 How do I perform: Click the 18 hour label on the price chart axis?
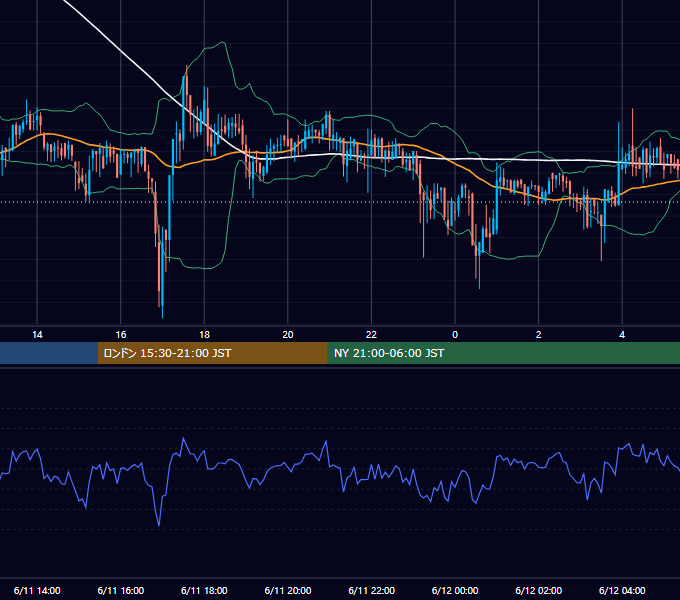click(x=204, y=335)
